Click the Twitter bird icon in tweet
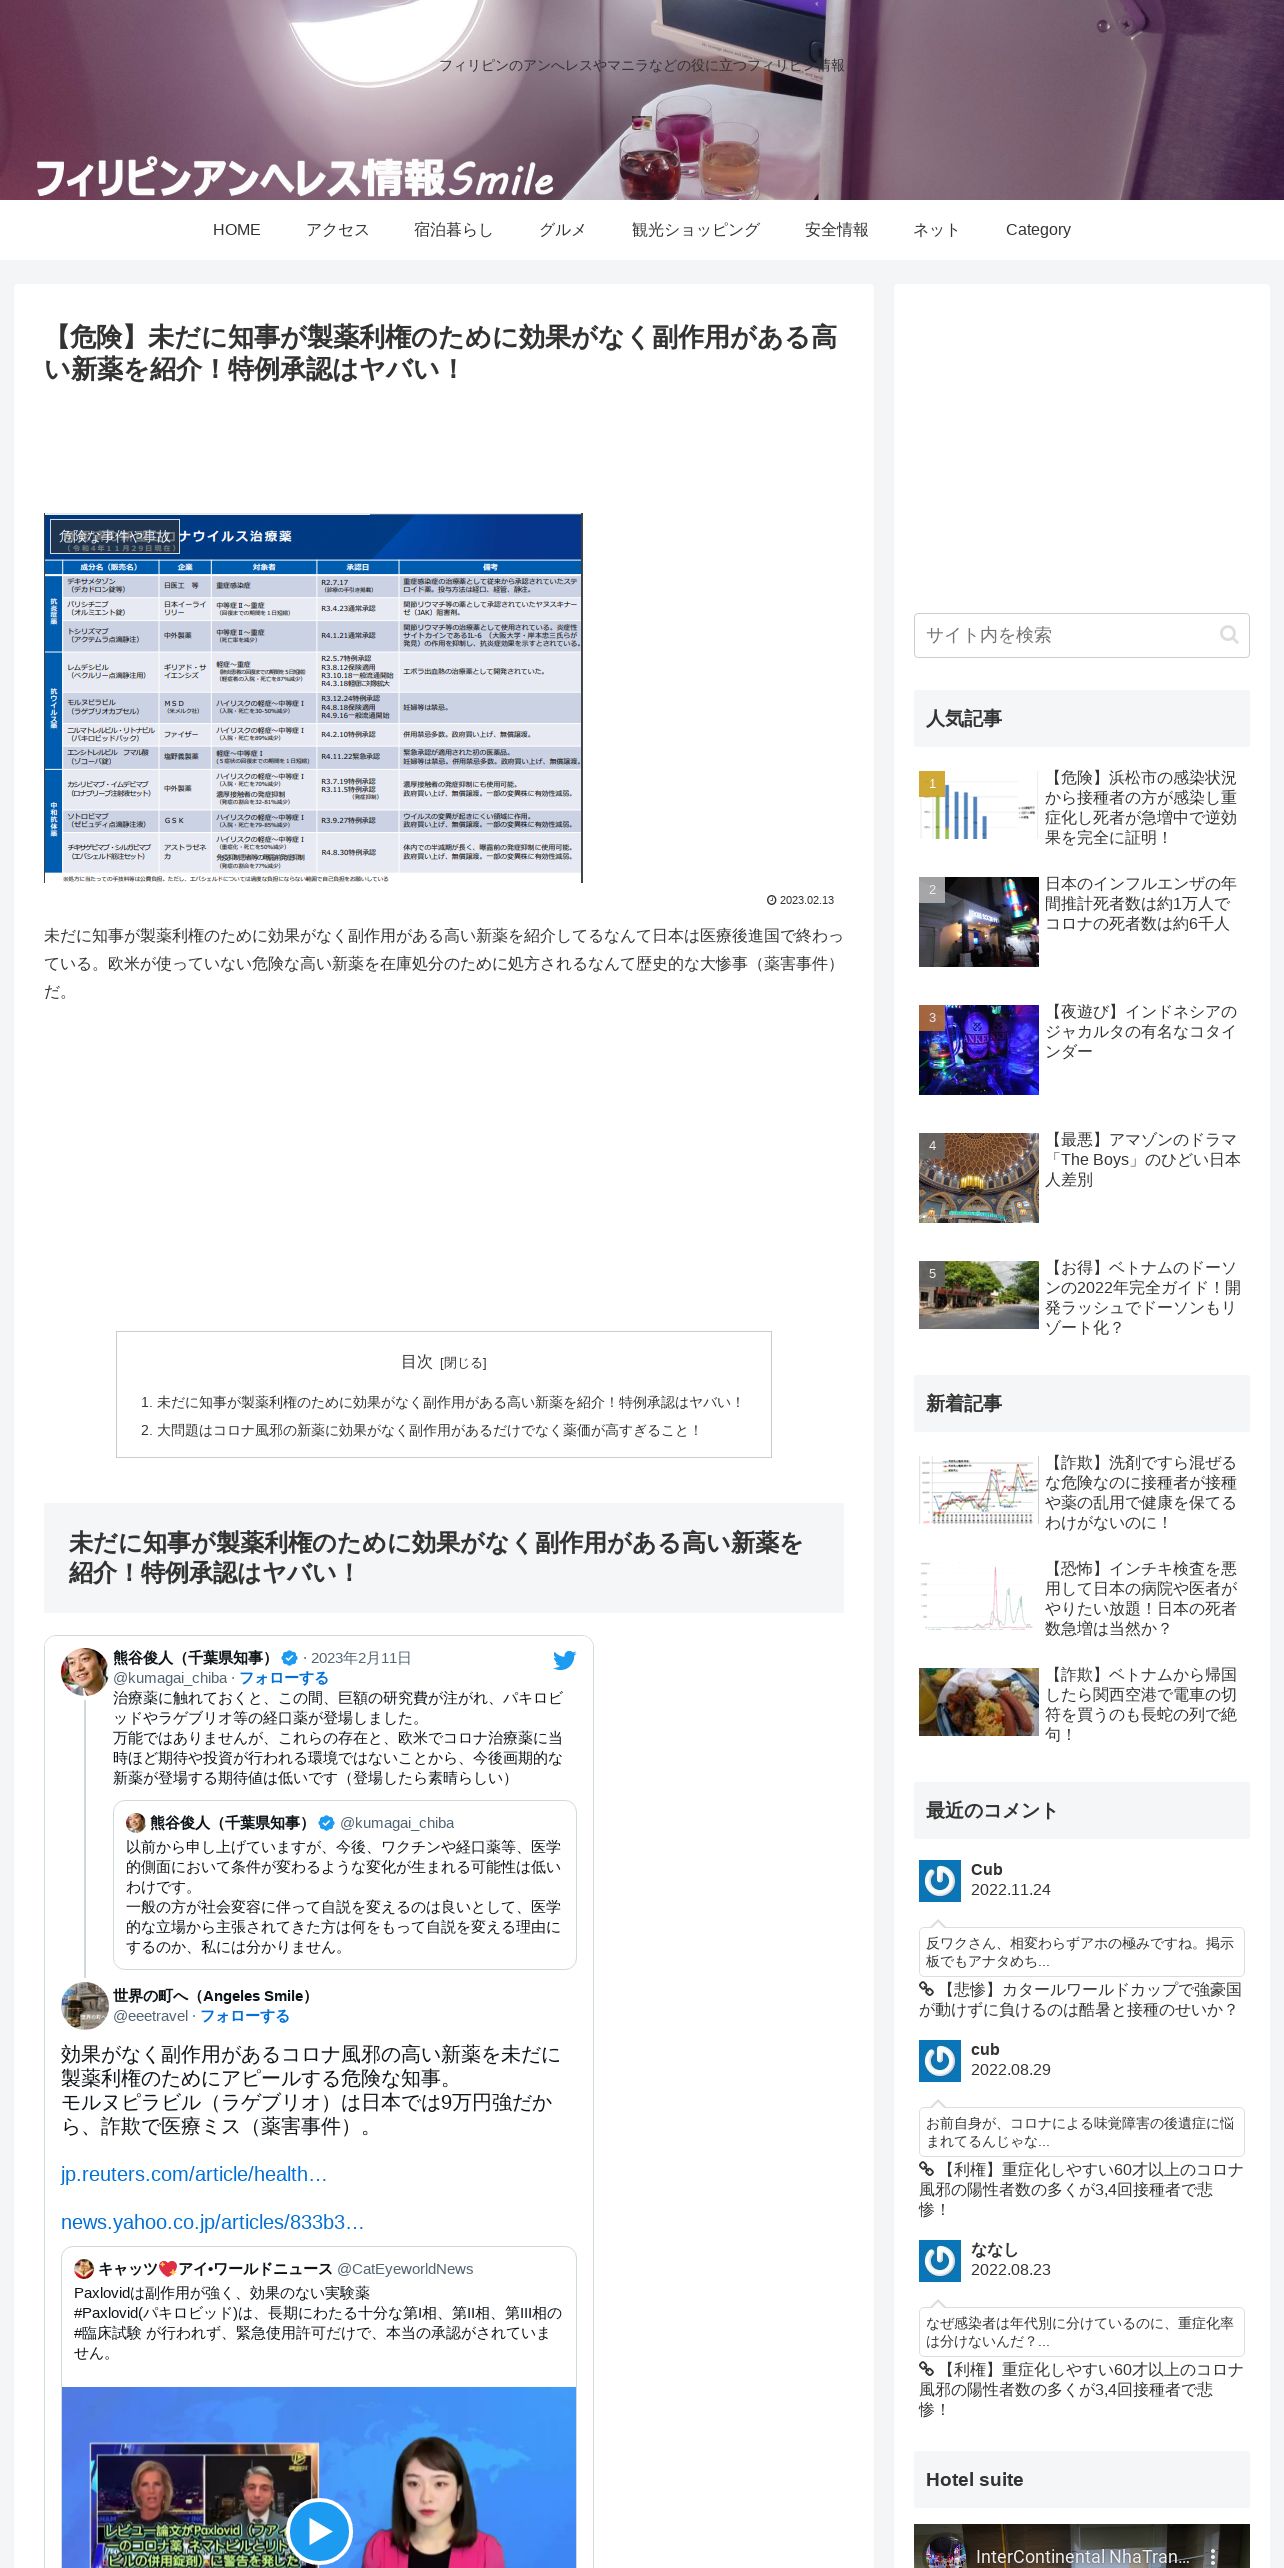The height and width of the screenshot is (2568, 1284). coord(564,1660)
